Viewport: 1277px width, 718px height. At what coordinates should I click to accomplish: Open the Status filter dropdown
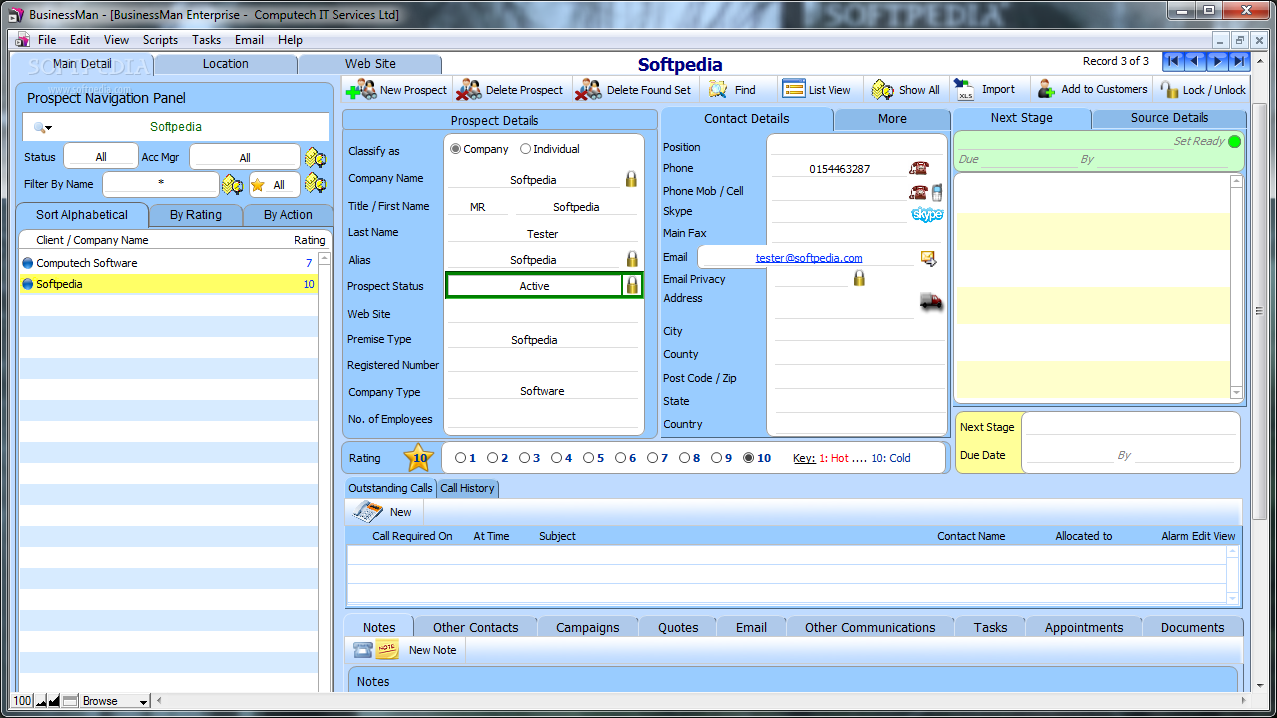tap(101, 157)
